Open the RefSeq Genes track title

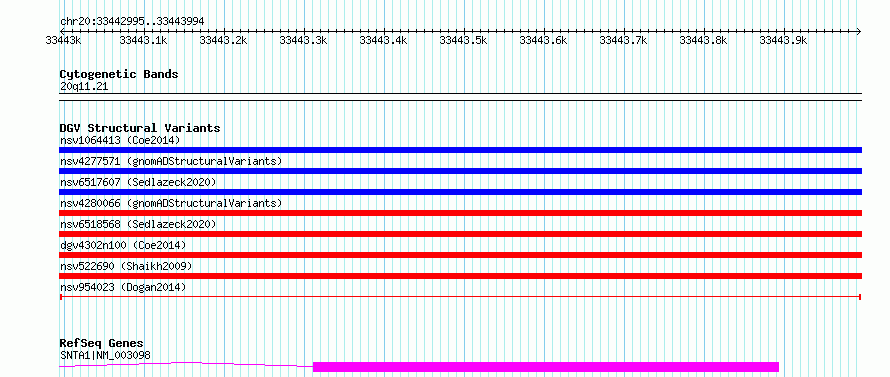pos(102,344)
